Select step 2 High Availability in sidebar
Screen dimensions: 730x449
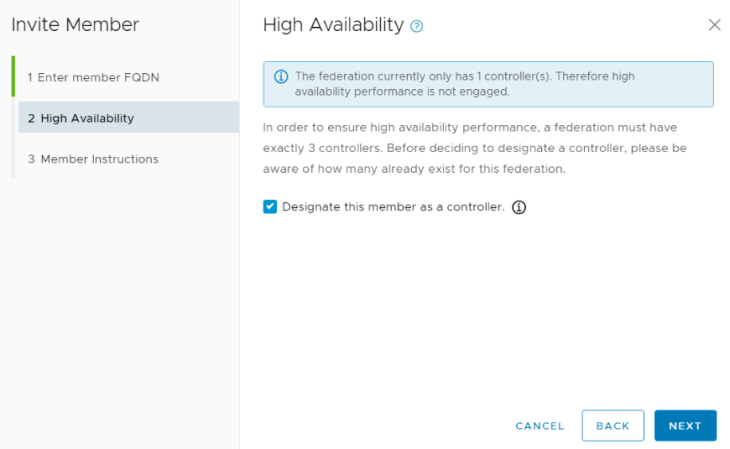click(x=128, y=118)
